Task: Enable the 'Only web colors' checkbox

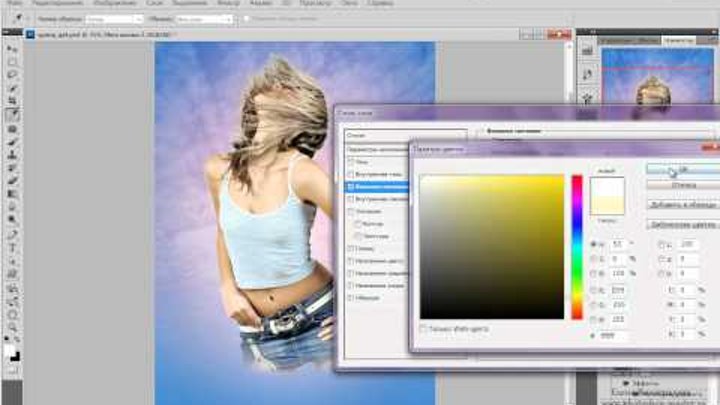Action: coord(424,328)
